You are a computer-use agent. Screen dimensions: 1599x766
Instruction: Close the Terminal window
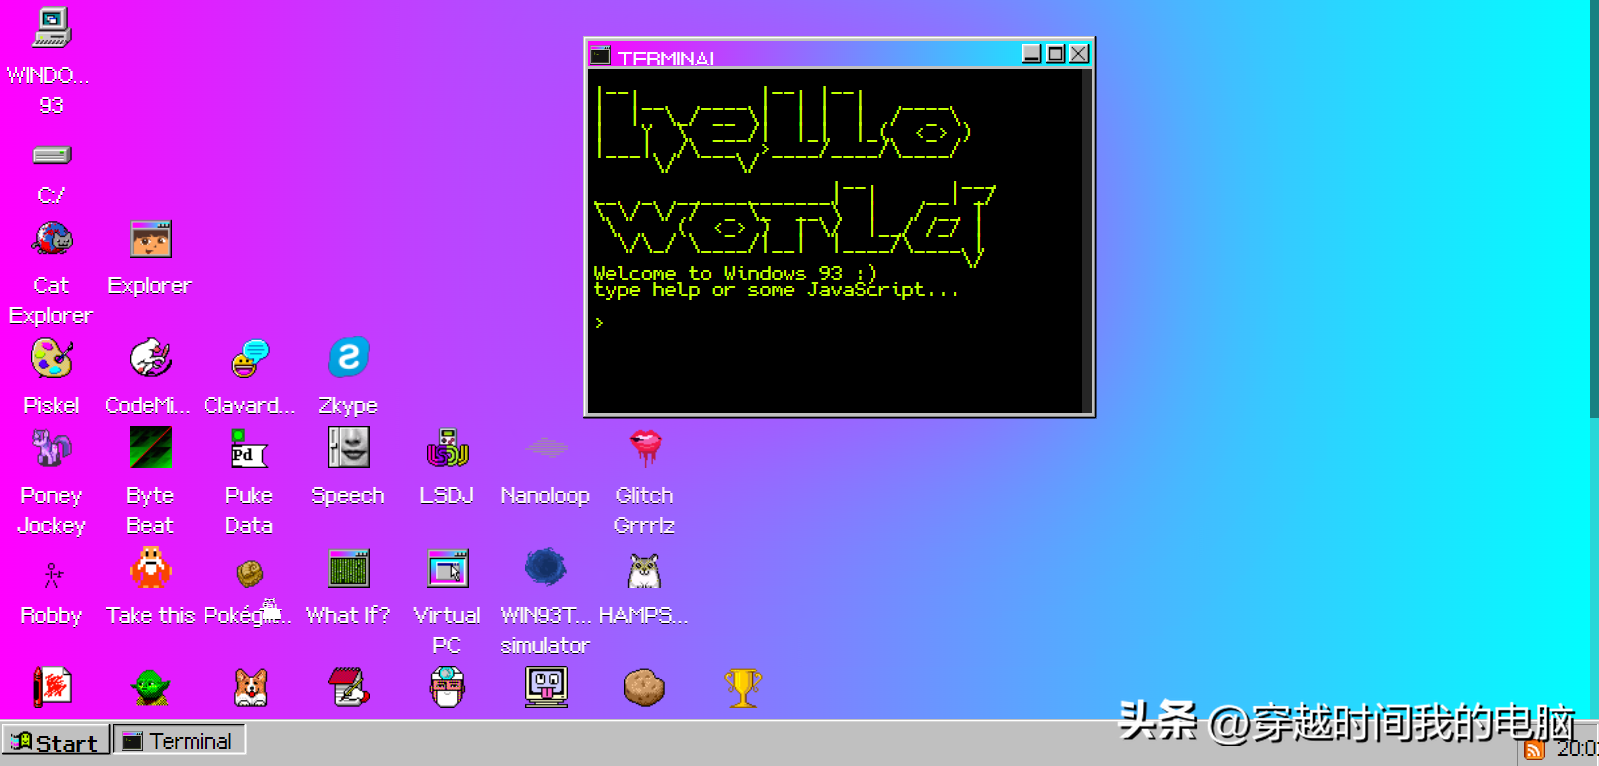(x=1079, y=54)
